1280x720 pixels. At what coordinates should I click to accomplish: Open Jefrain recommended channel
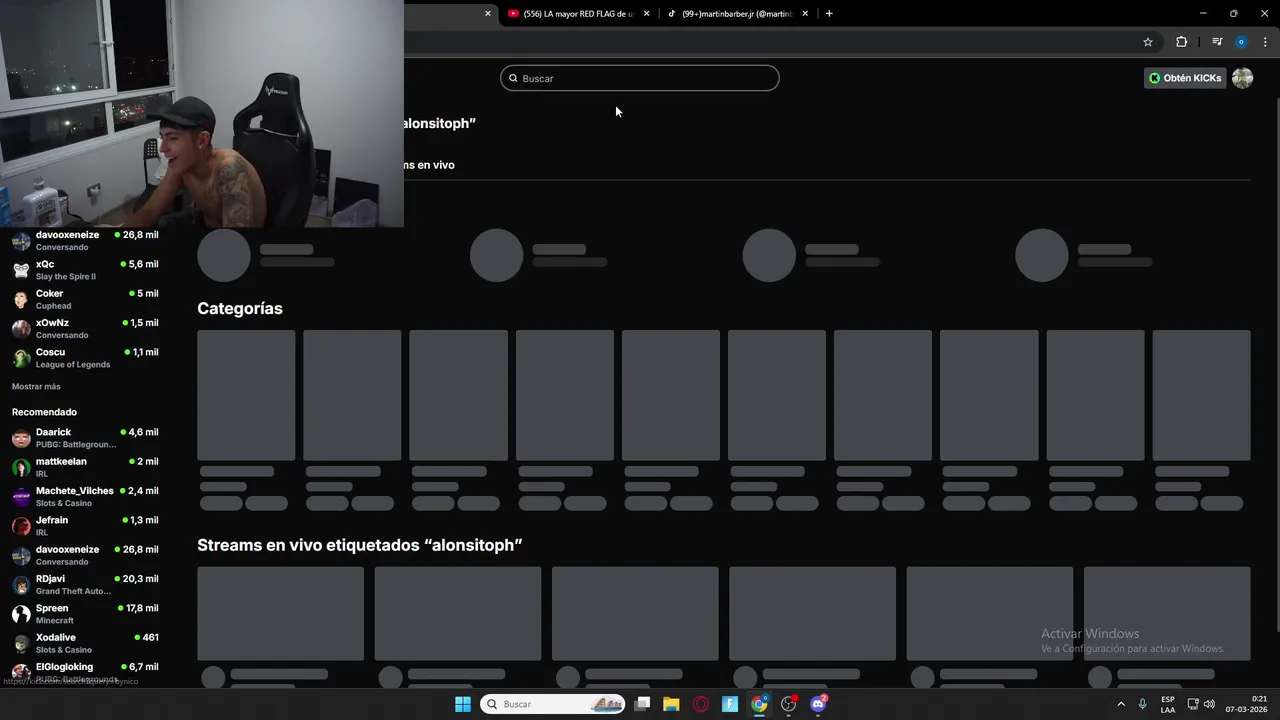[85, 526]
